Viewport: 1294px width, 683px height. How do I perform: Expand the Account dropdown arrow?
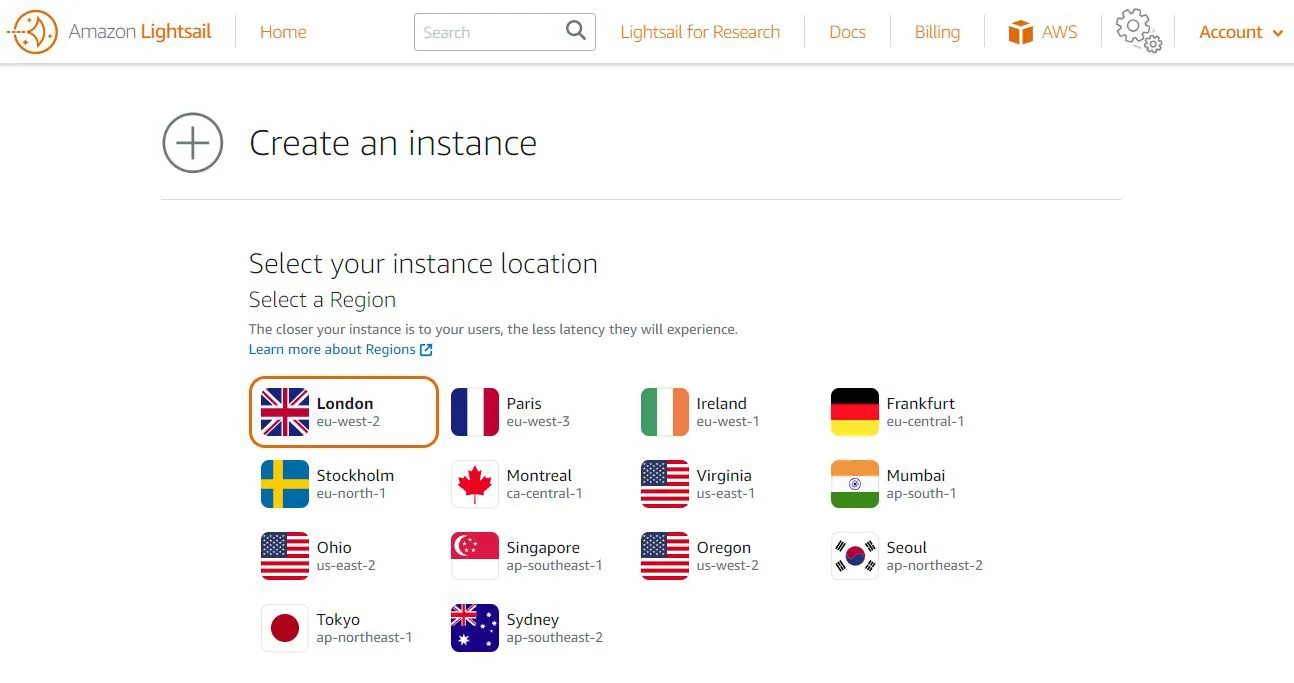[1278, 33]
